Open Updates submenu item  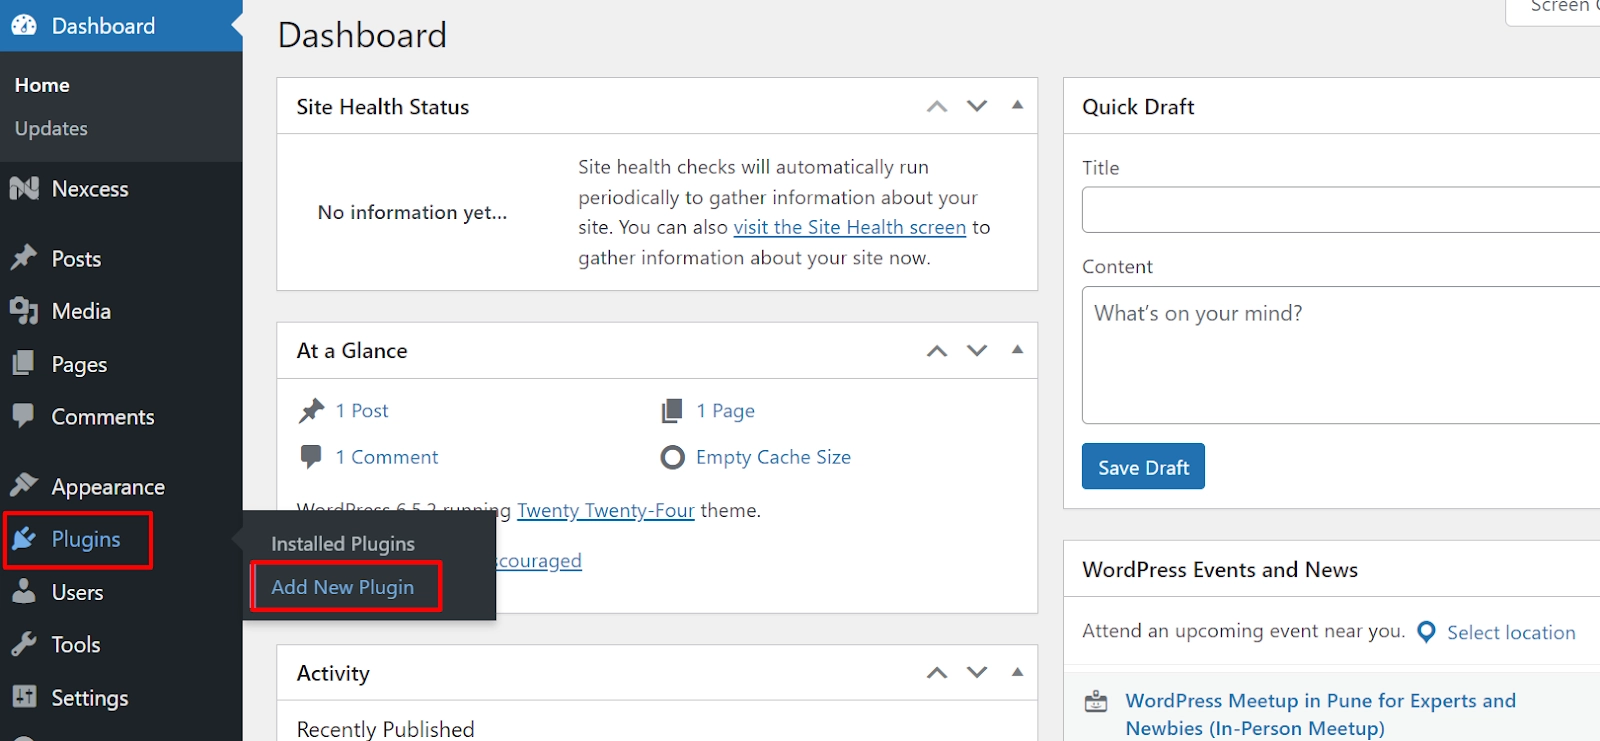click(x=51, y=128)
